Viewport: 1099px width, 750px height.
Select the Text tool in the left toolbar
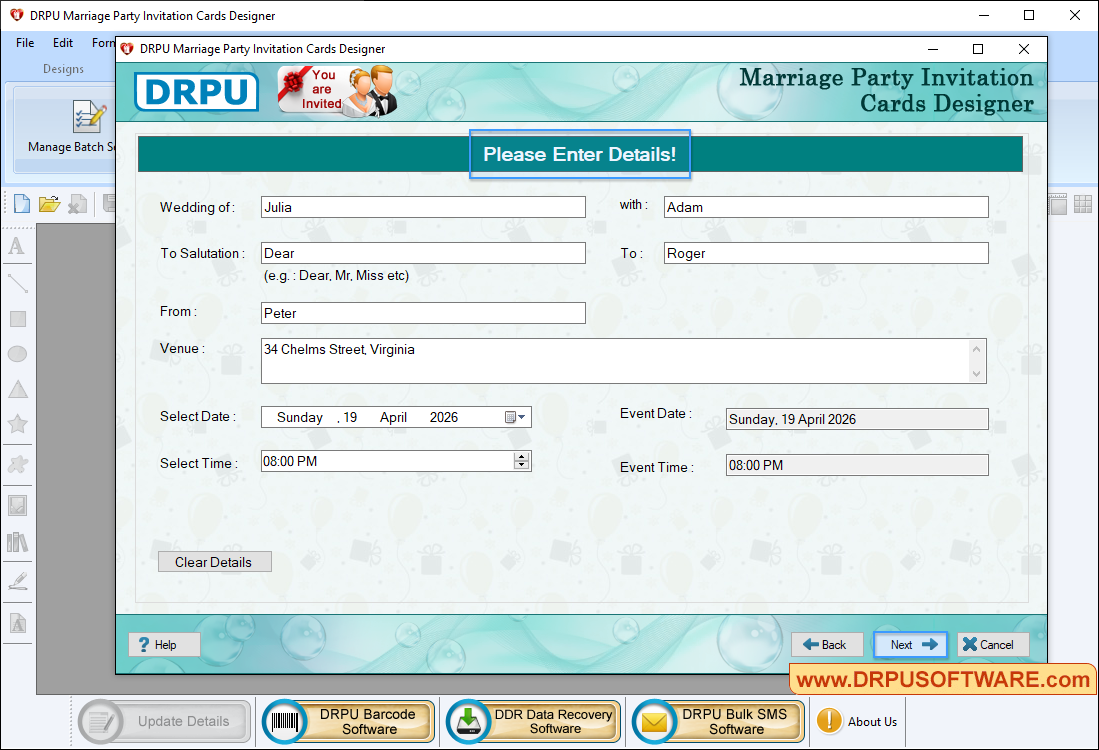17,246
